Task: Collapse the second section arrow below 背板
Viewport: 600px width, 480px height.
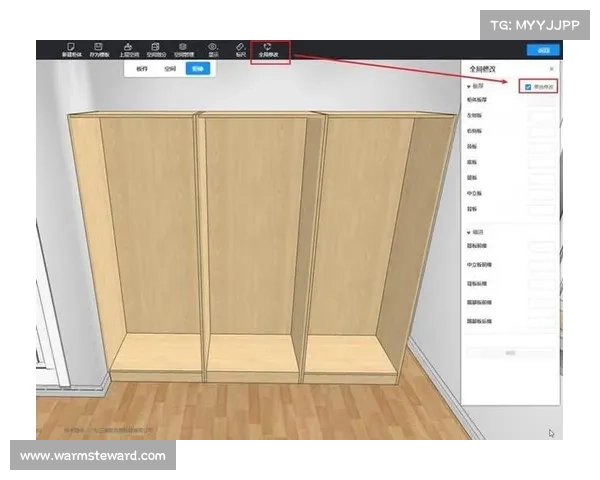Action: [469, 232]
